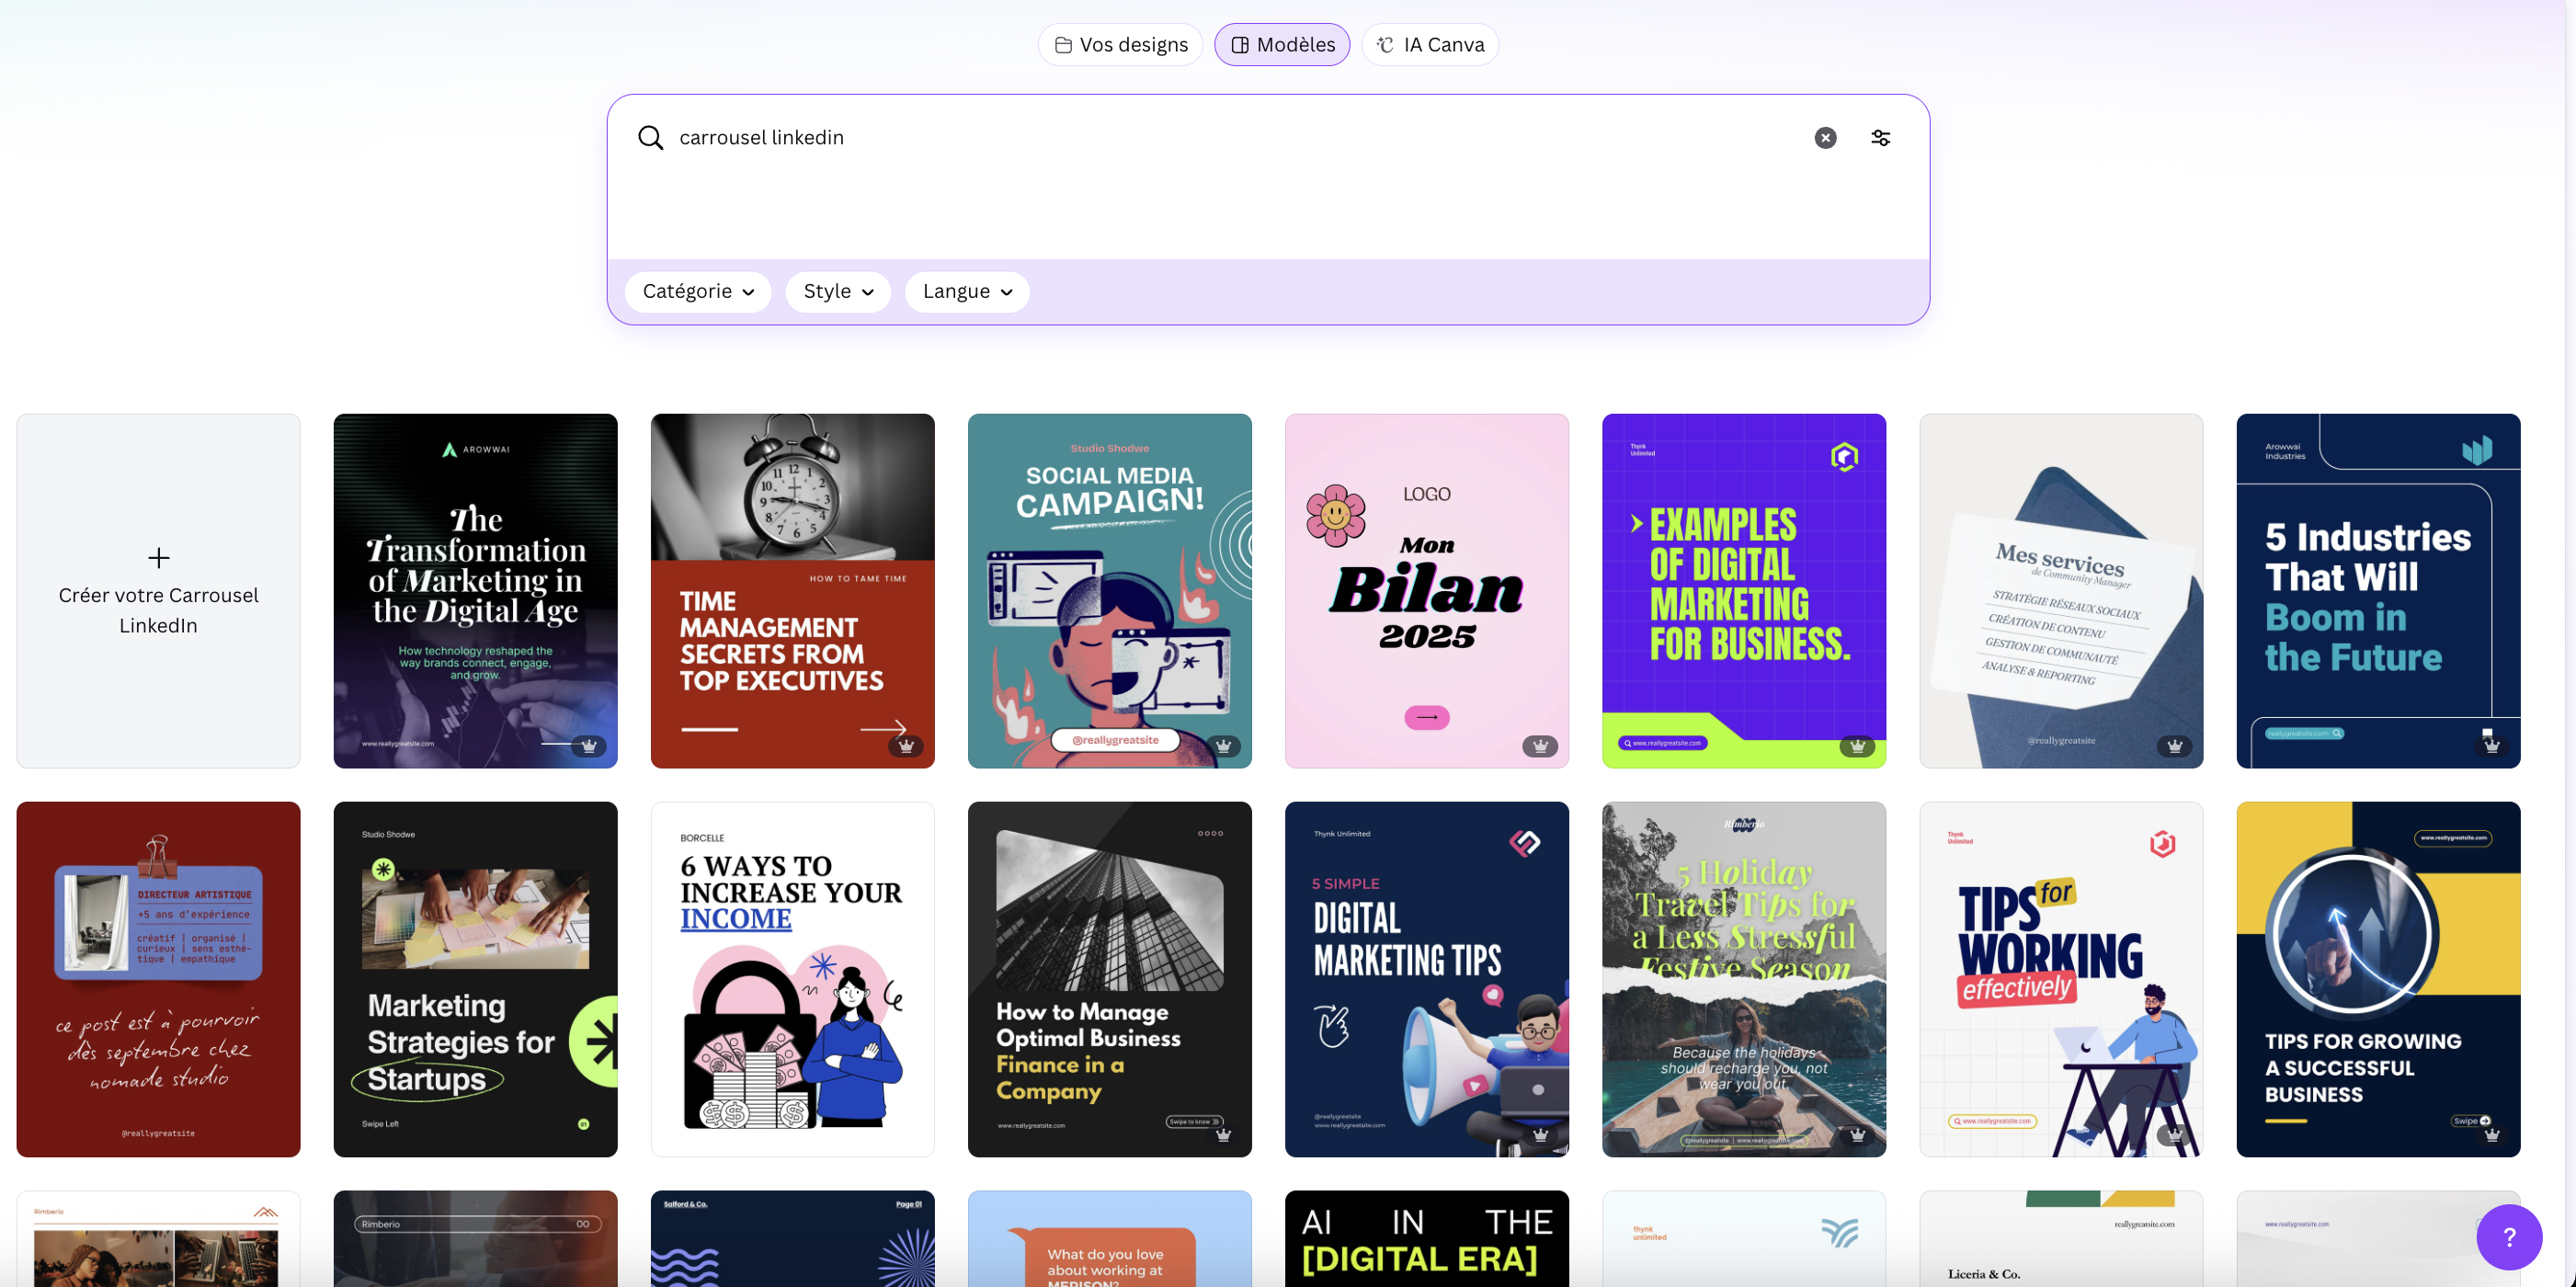Open AI in the Digital Era template
The height and width of the screenshot is (1287, 2576).
[1426, 1238]
